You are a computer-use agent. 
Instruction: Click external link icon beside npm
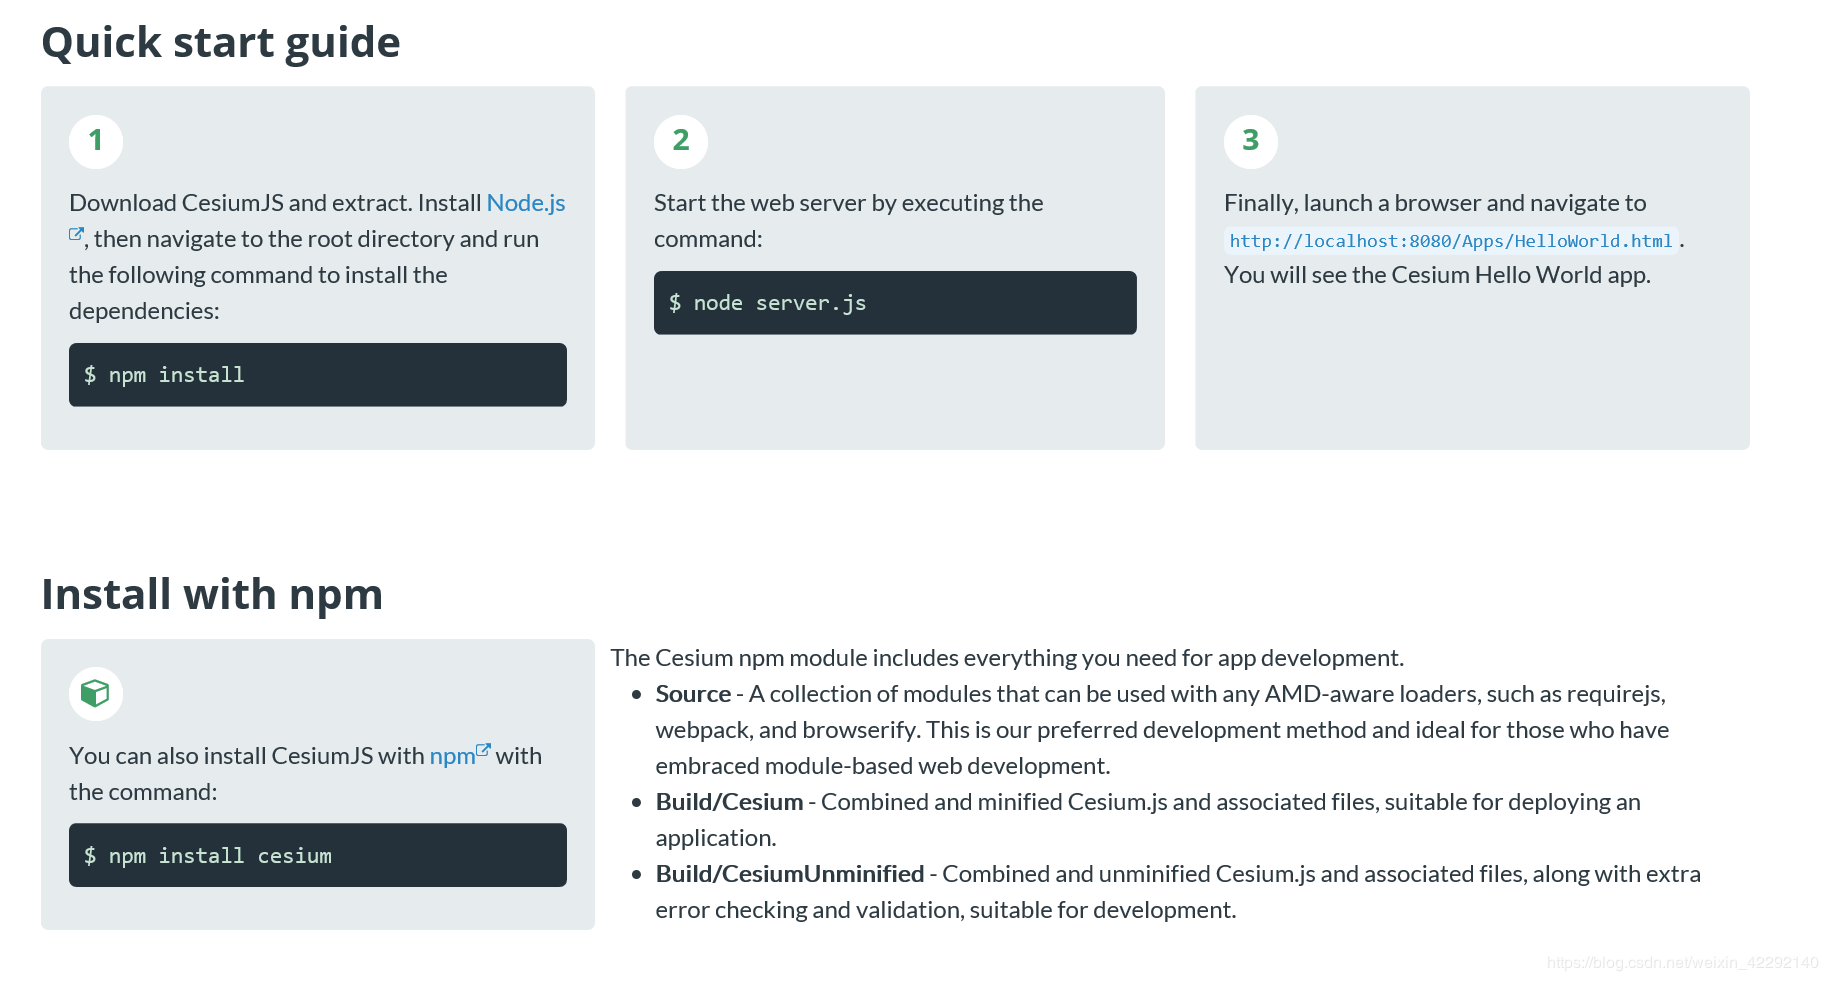tap(484, 749)
